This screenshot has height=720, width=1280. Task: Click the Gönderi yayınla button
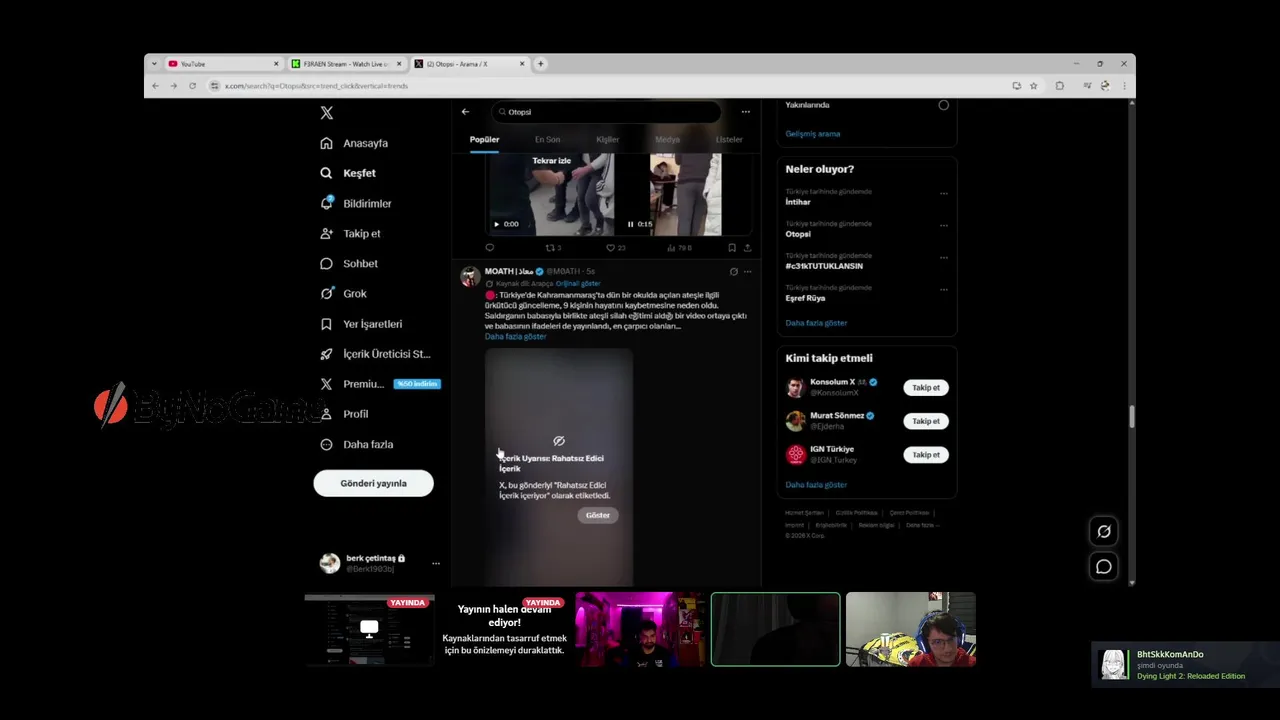(x=373, y=483)
